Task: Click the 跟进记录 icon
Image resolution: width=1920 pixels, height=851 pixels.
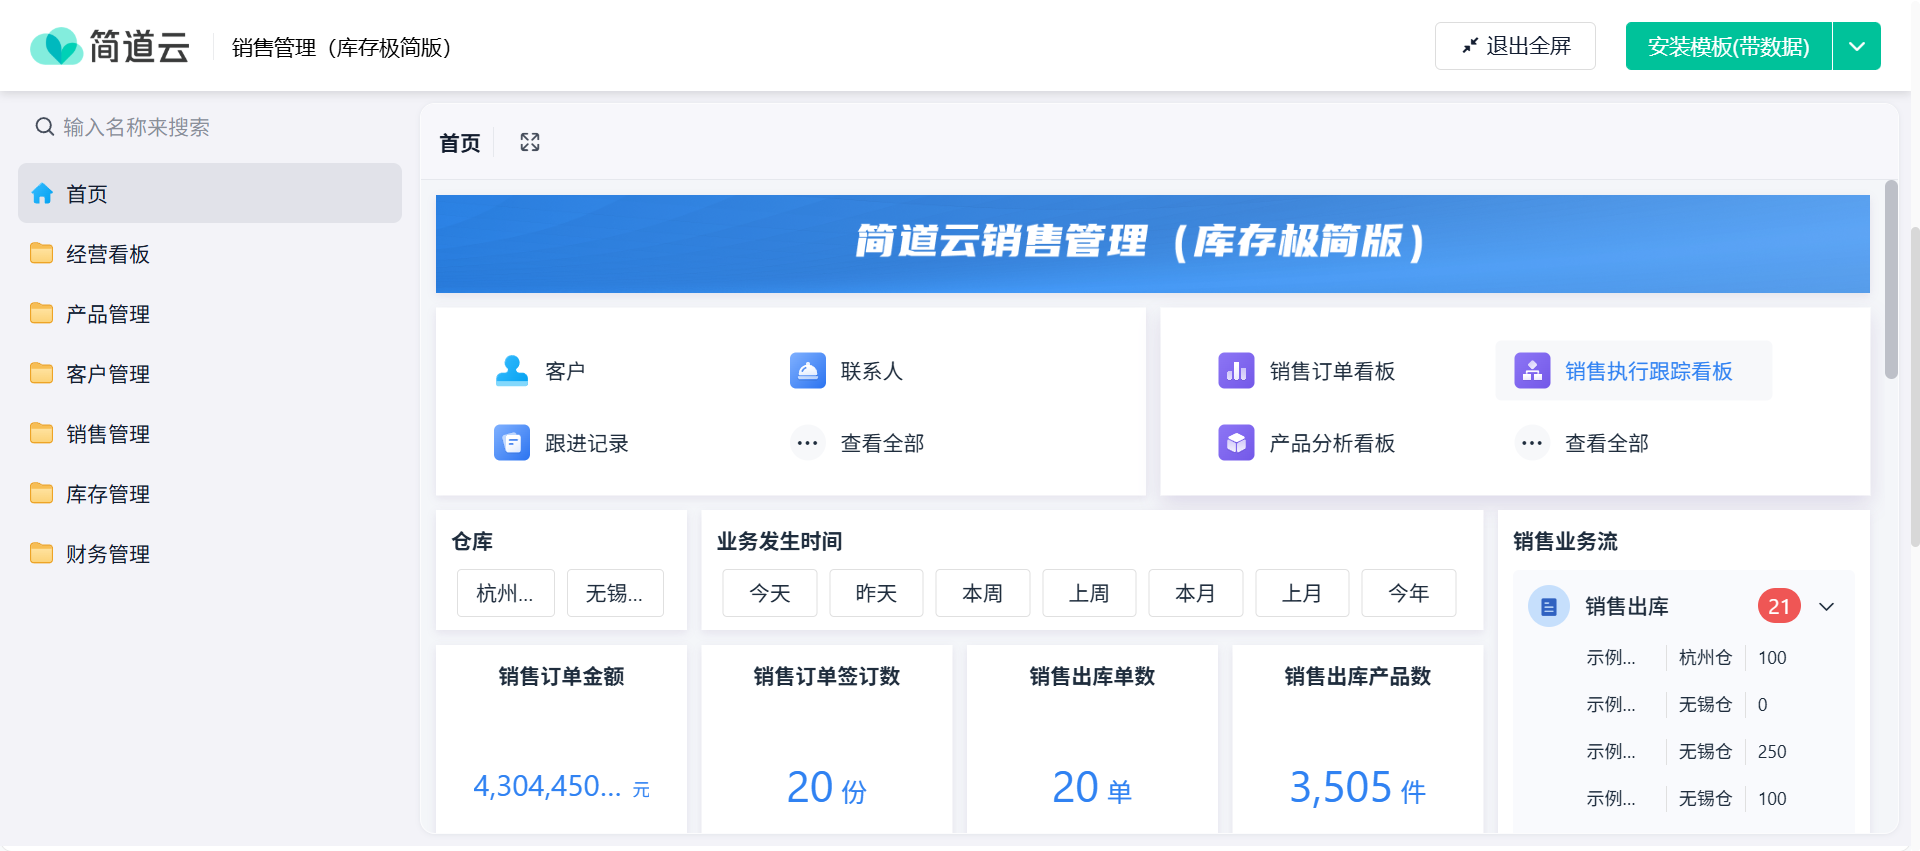Action: click(512, 442)
